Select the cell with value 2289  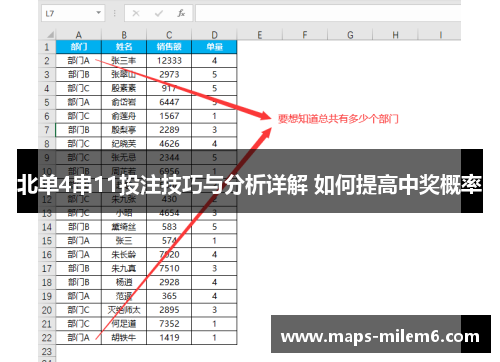[169, 130]
